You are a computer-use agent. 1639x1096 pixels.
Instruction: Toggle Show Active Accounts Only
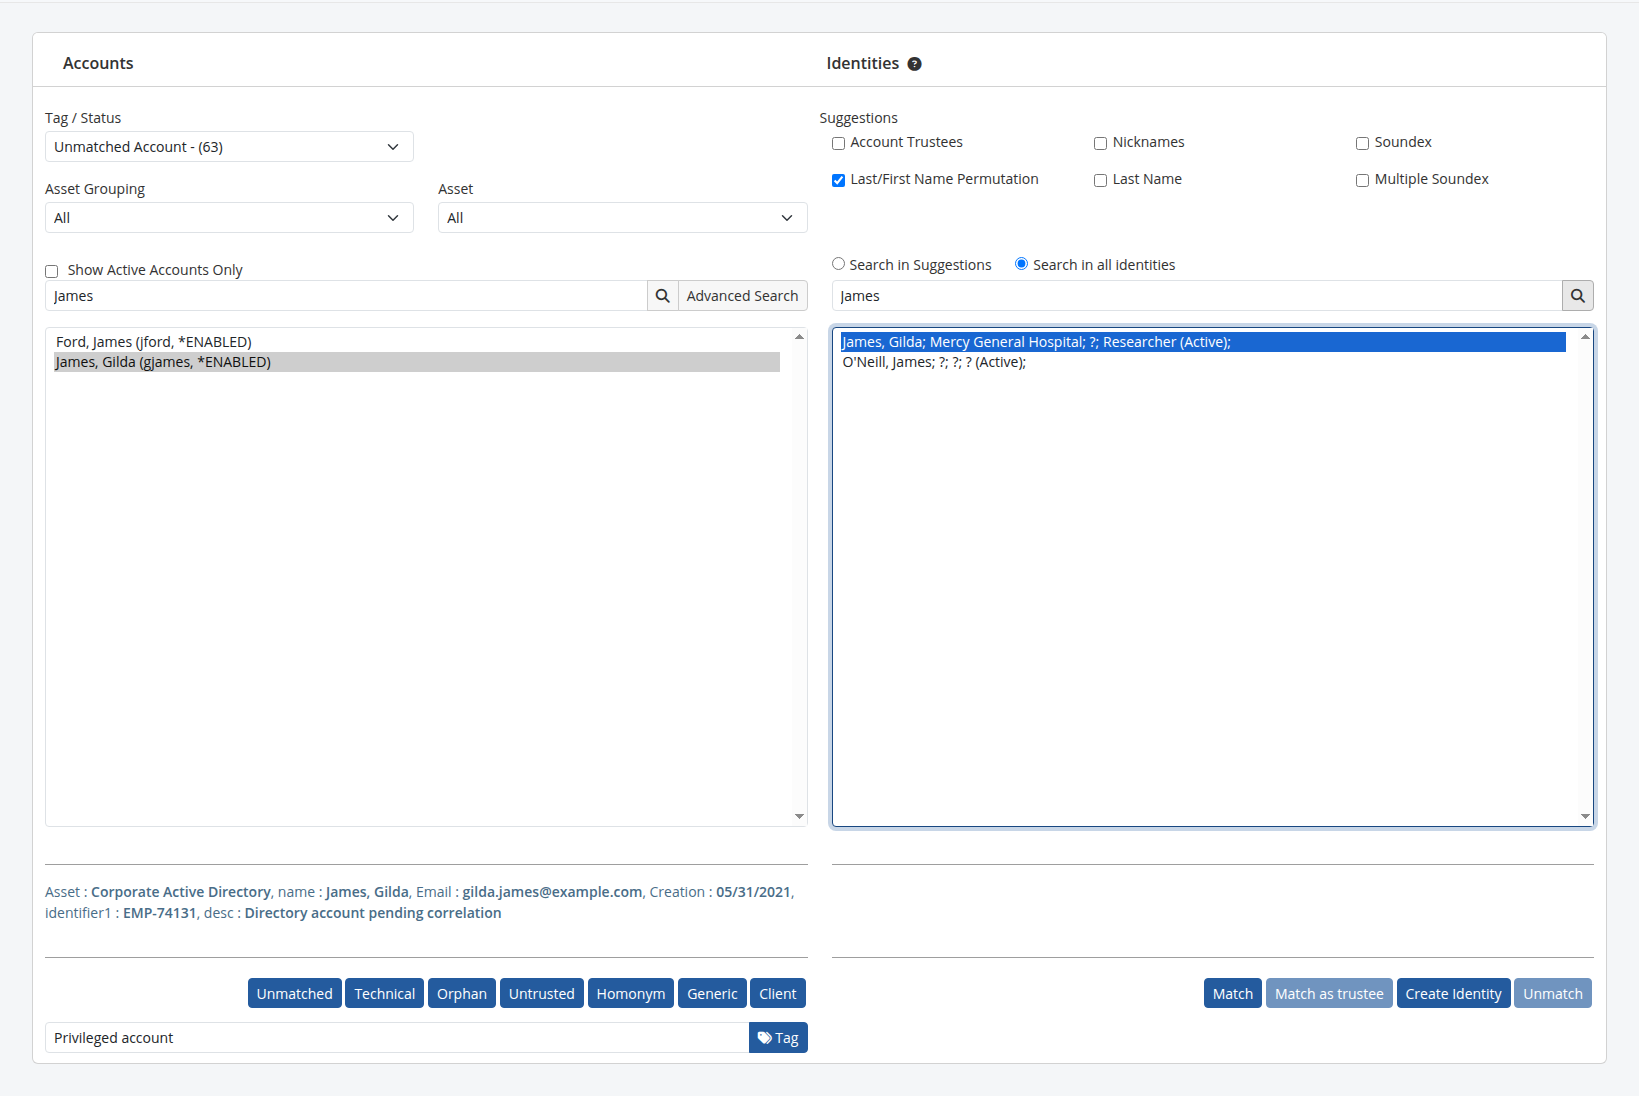(x=52, y=271)
